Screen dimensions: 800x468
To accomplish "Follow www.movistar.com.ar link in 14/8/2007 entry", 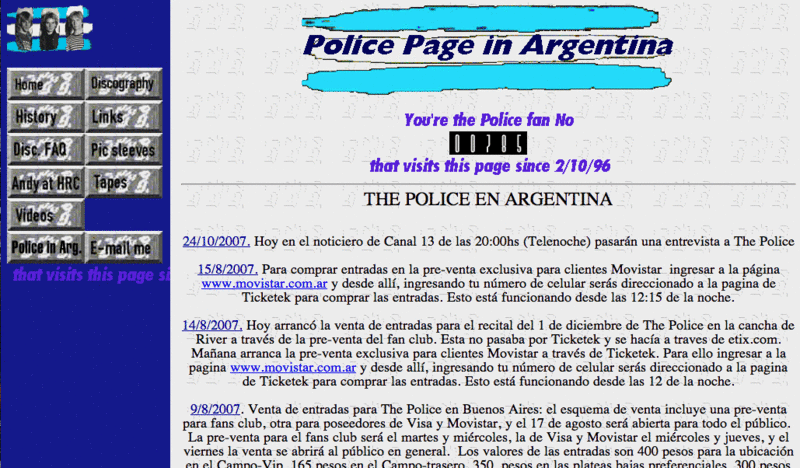I will tap(293, 367).
